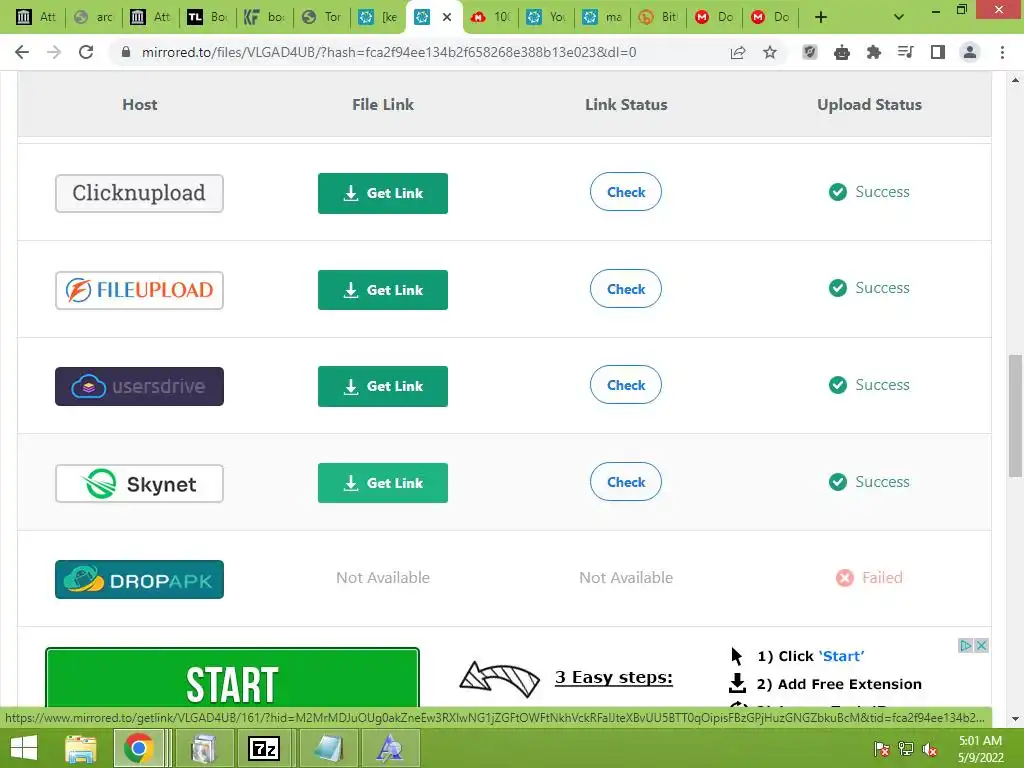Check link status for Skynet
The height and width of the screenshot is (768, 1024).
(x=626, y=482)
